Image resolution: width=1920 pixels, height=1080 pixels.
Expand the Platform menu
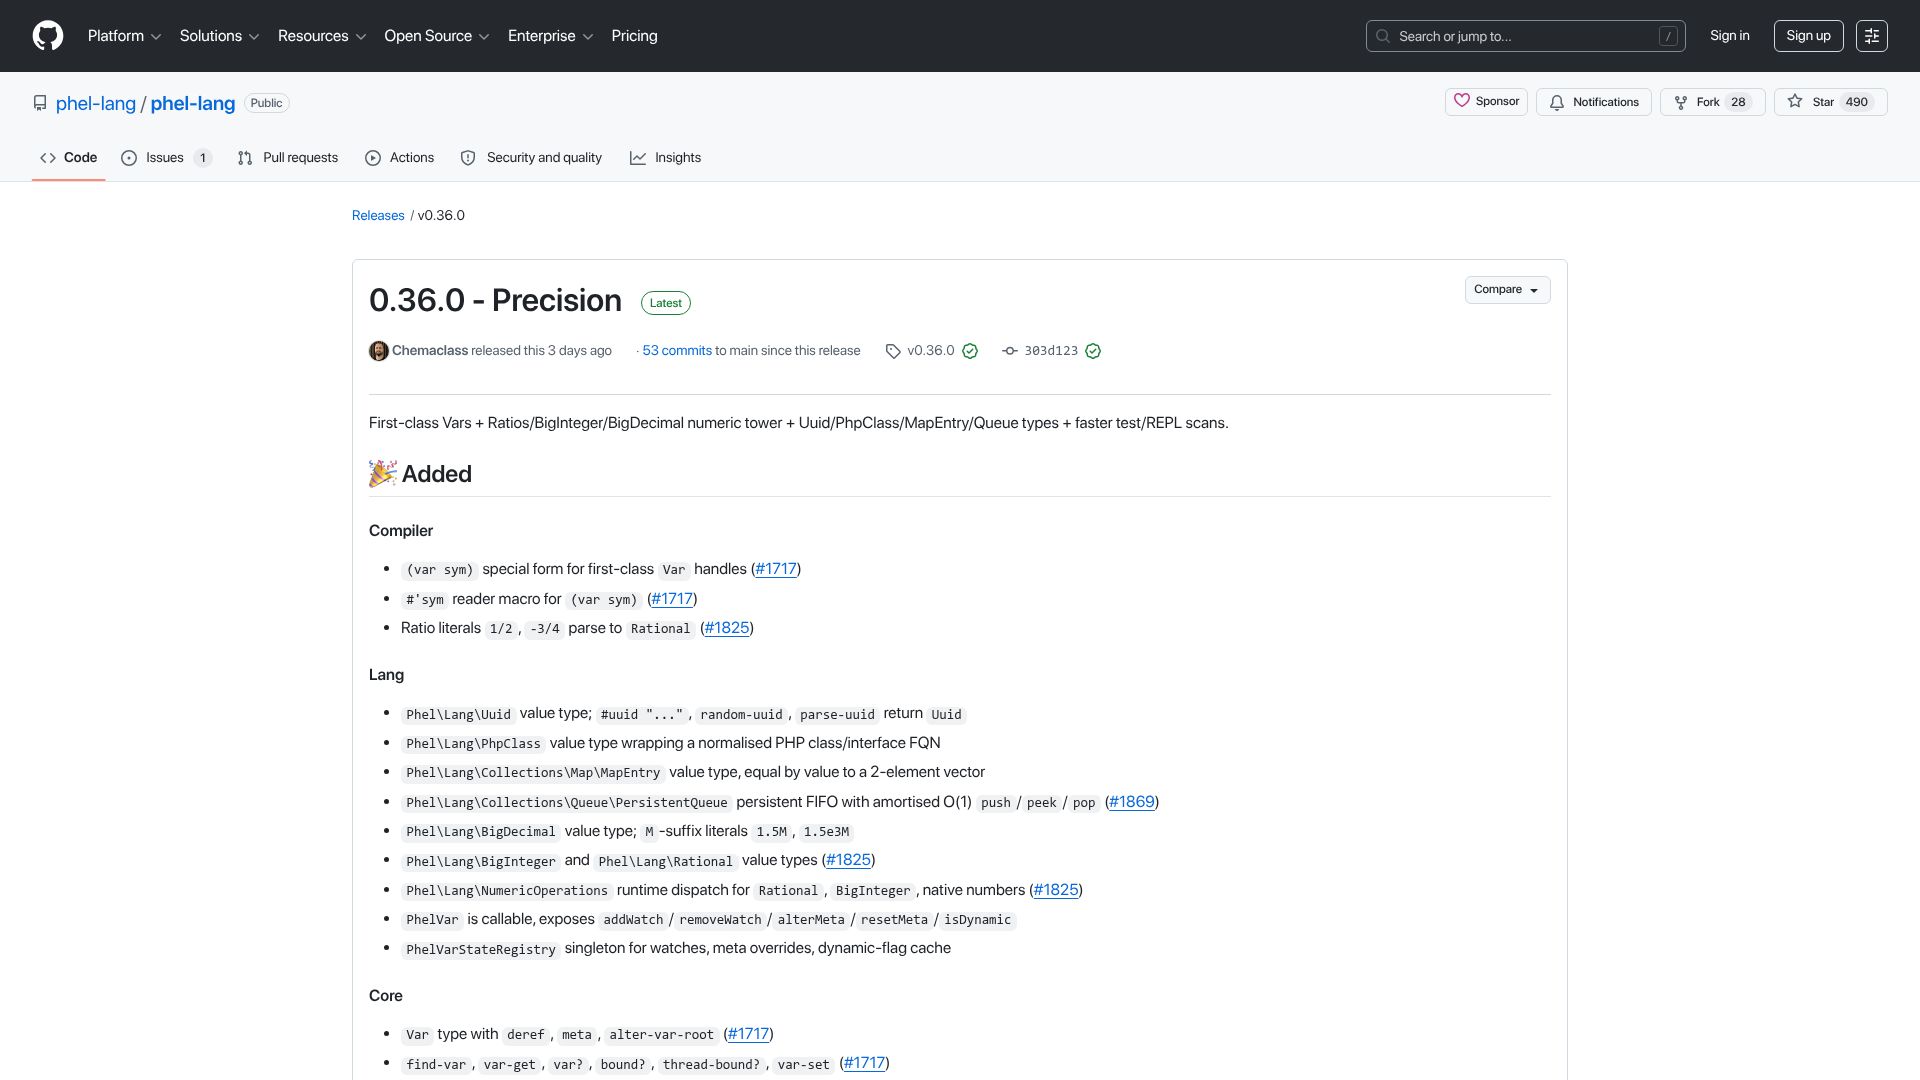pos(124,36)
